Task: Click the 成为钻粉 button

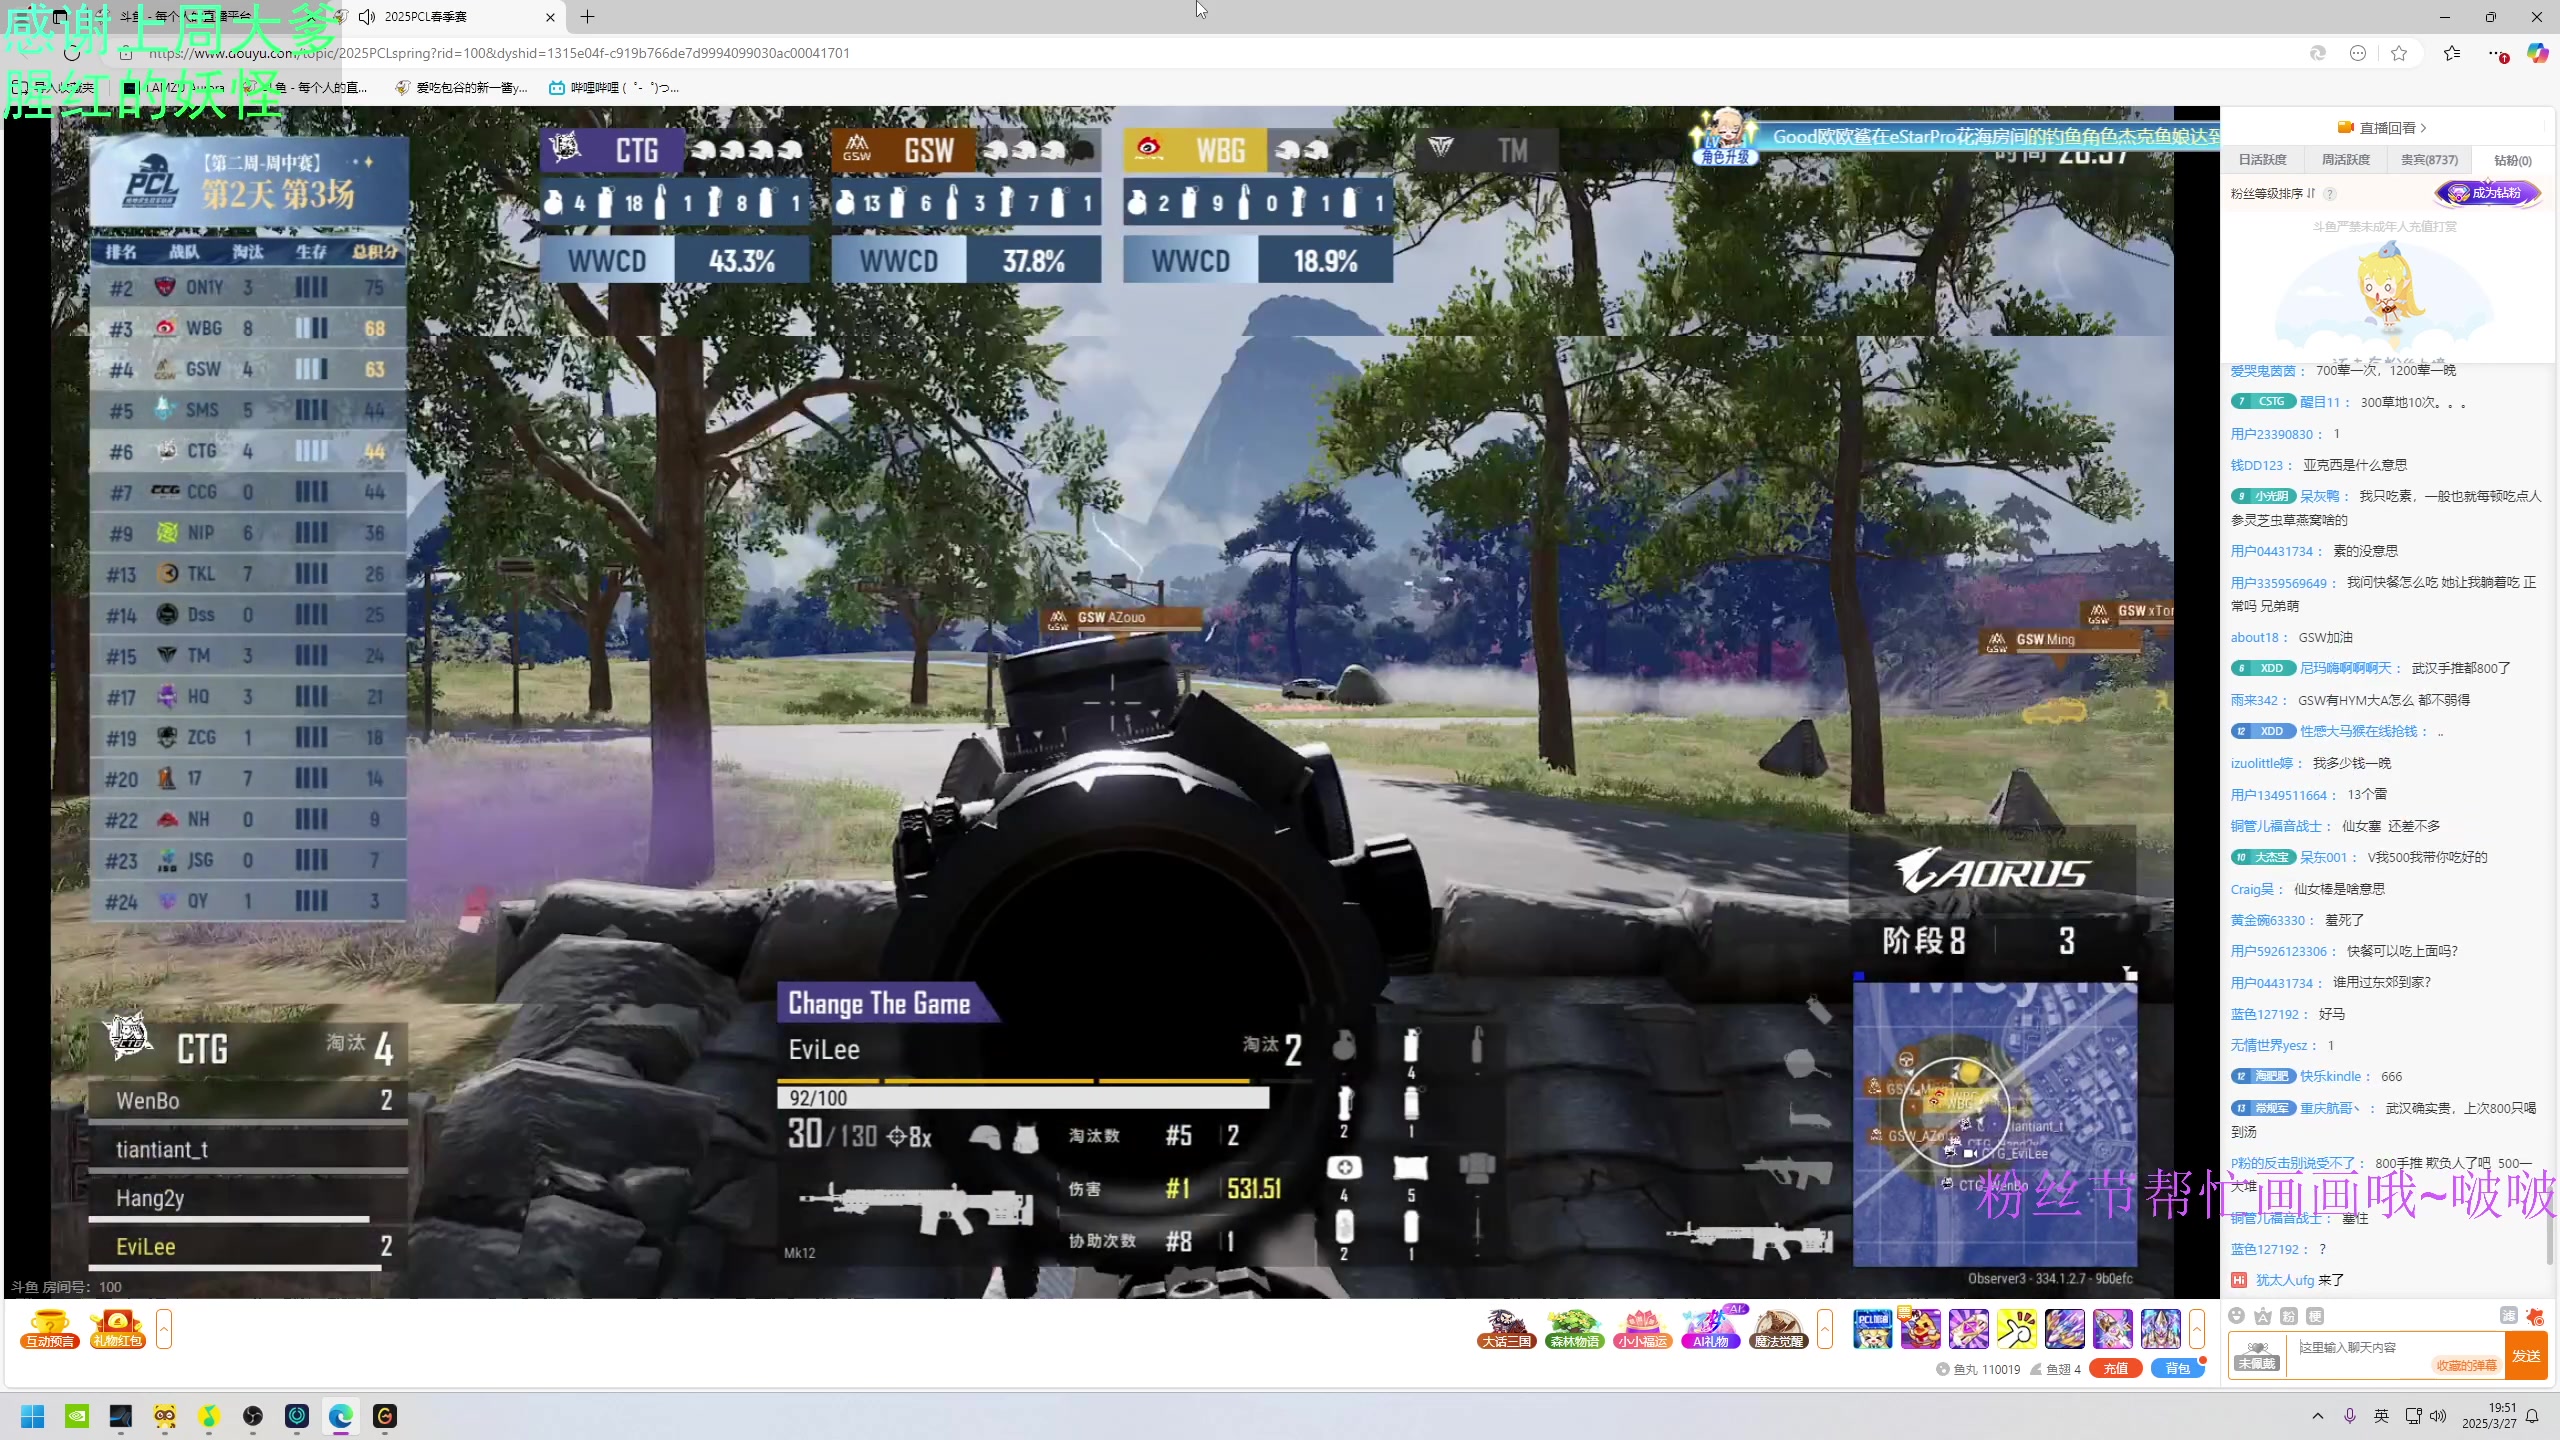Action: click(2488, 193)
